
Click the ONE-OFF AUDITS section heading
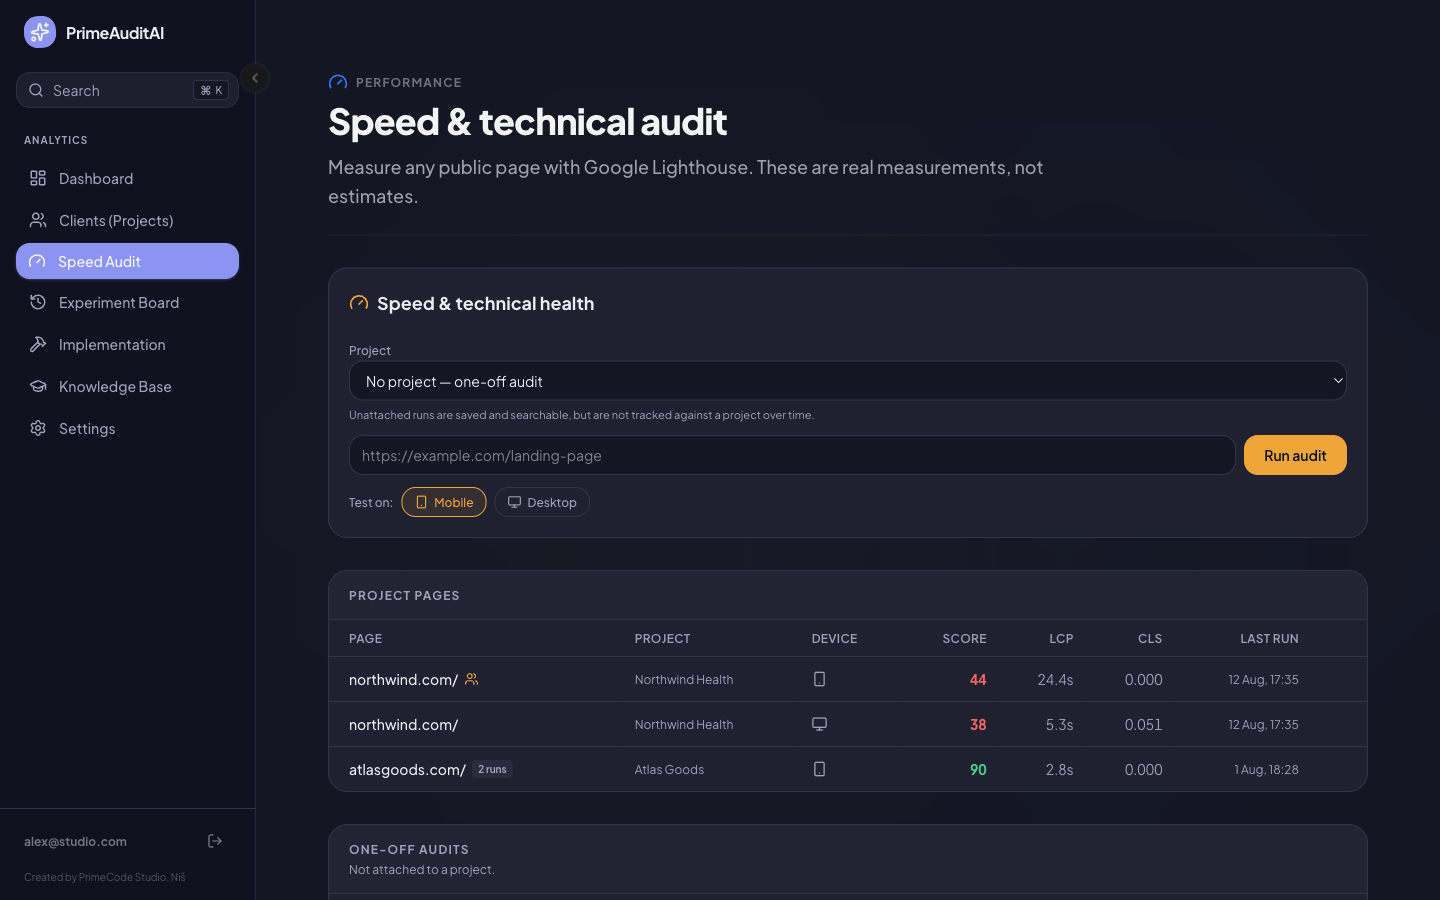[409, 849]
